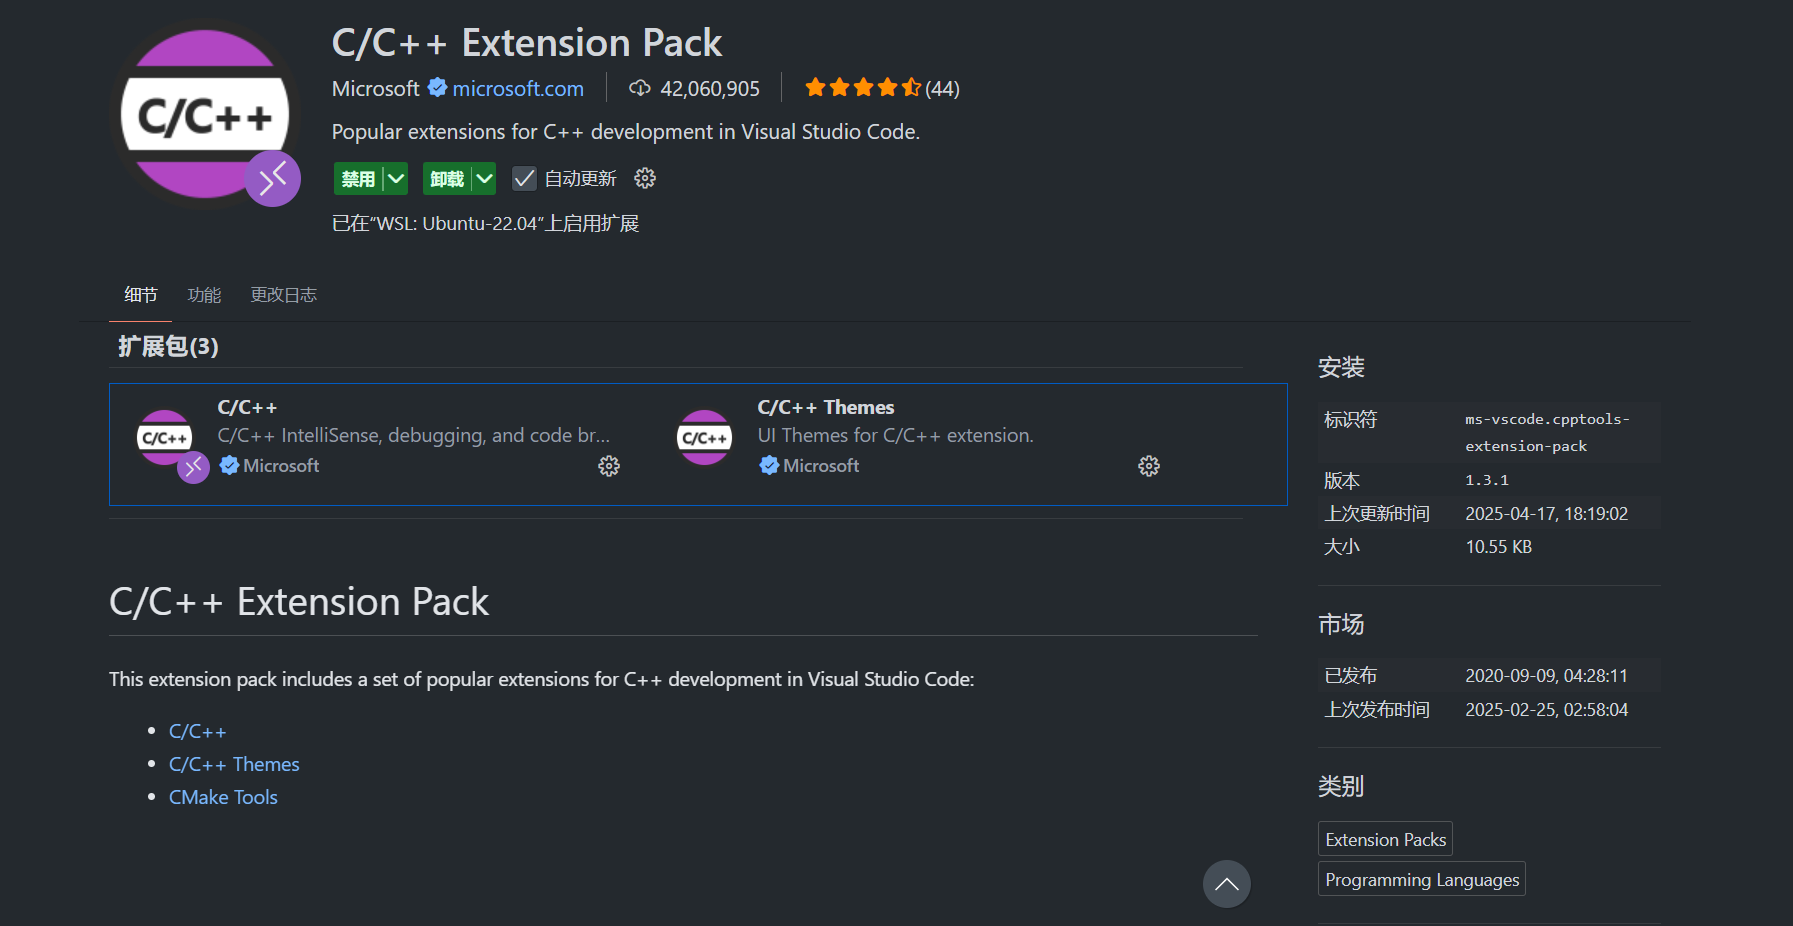Click published date 2020-09-09, 04:28:11
The width and height of the screenshot is (1793, 926).
coord(1547,675)
